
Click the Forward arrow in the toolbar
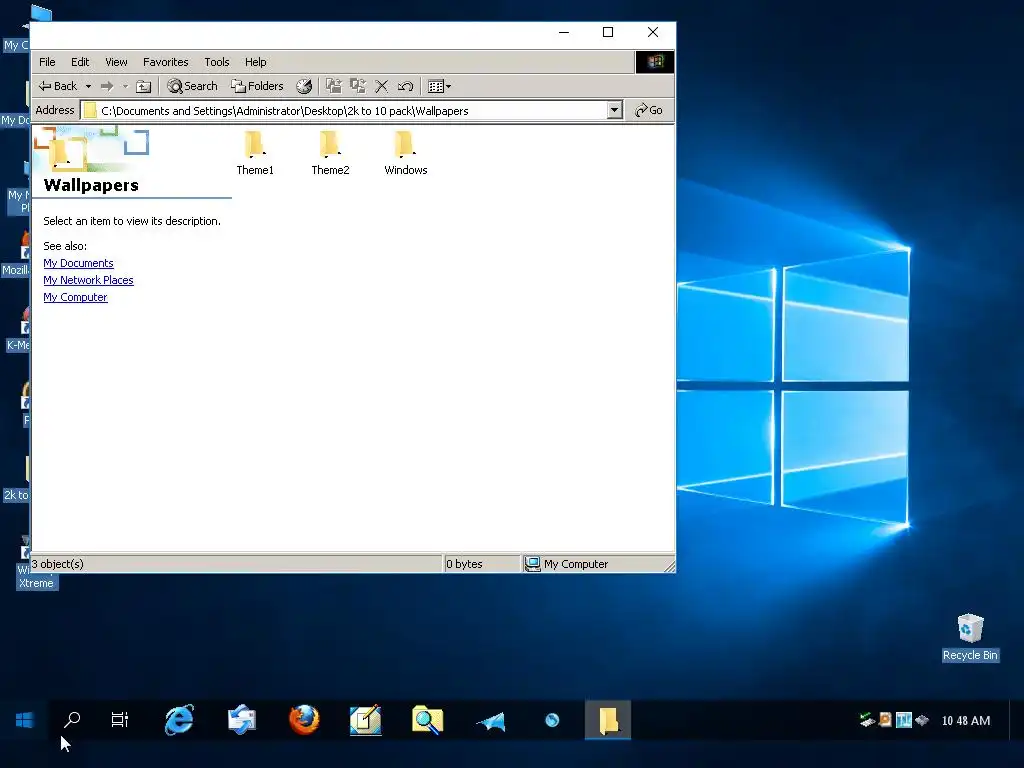(107, 86)
